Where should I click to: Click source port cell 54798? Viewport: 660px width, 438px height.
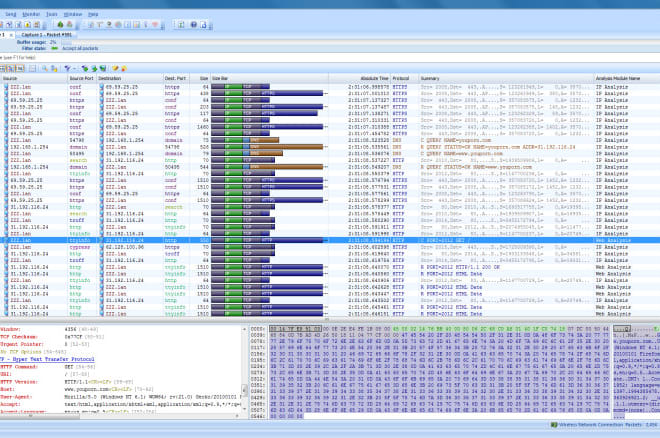77,141
